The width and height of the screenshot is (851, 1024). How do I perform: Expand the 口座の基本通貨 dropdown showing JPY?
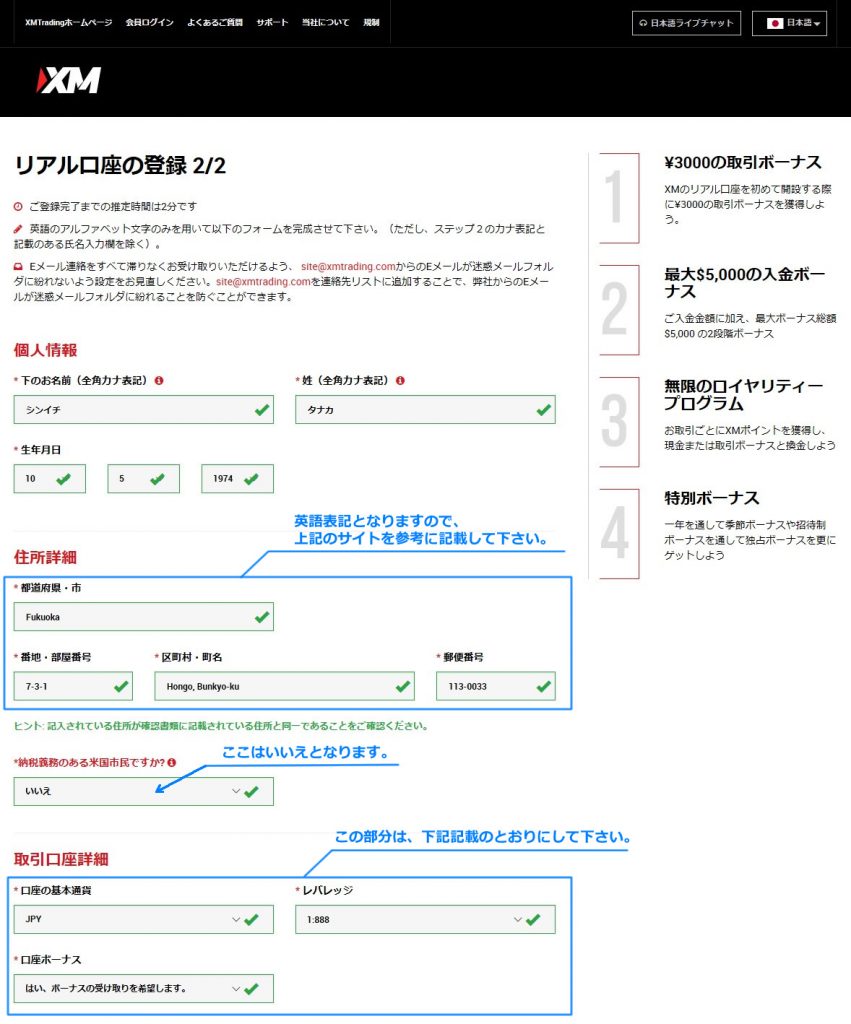click(144, 920)
